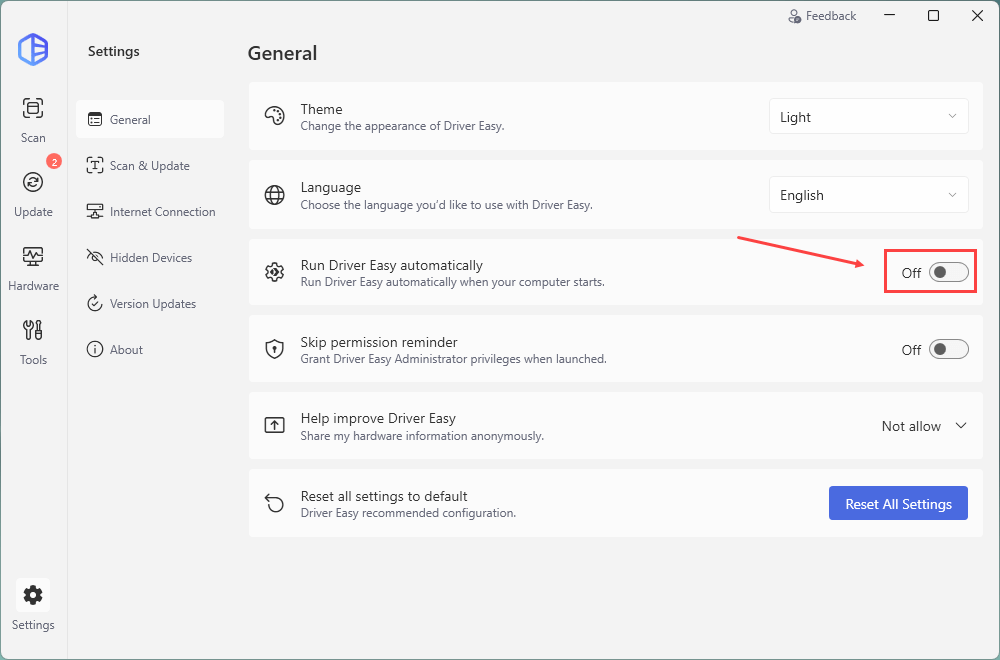Expand the Language dropdown showing English
Viewport: 1000px width, 660px height.
(x=868, y=195)
